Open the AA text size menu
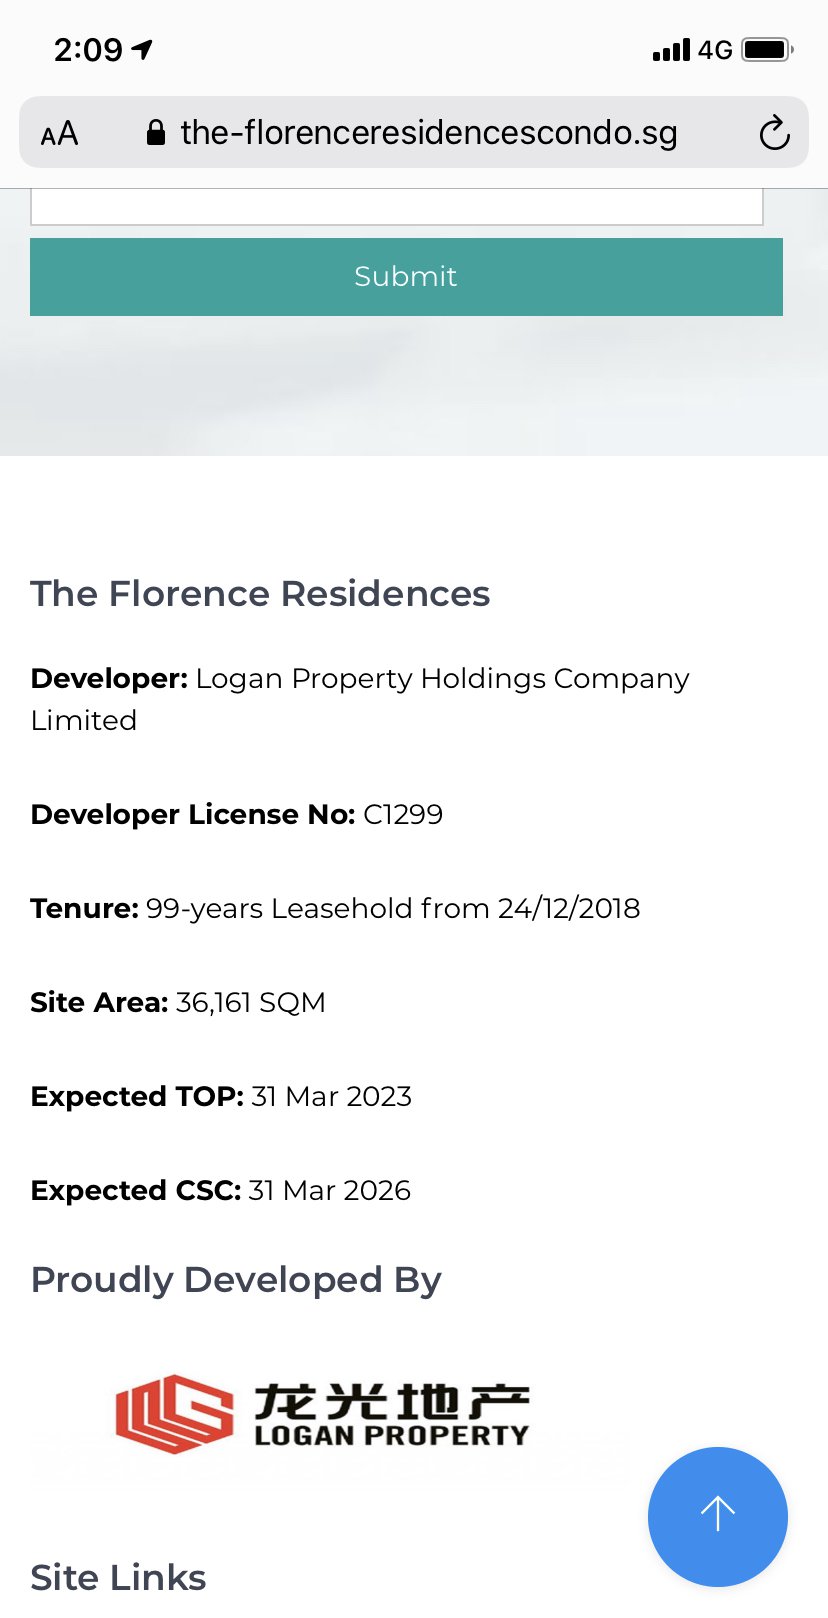 click(59, 133)
